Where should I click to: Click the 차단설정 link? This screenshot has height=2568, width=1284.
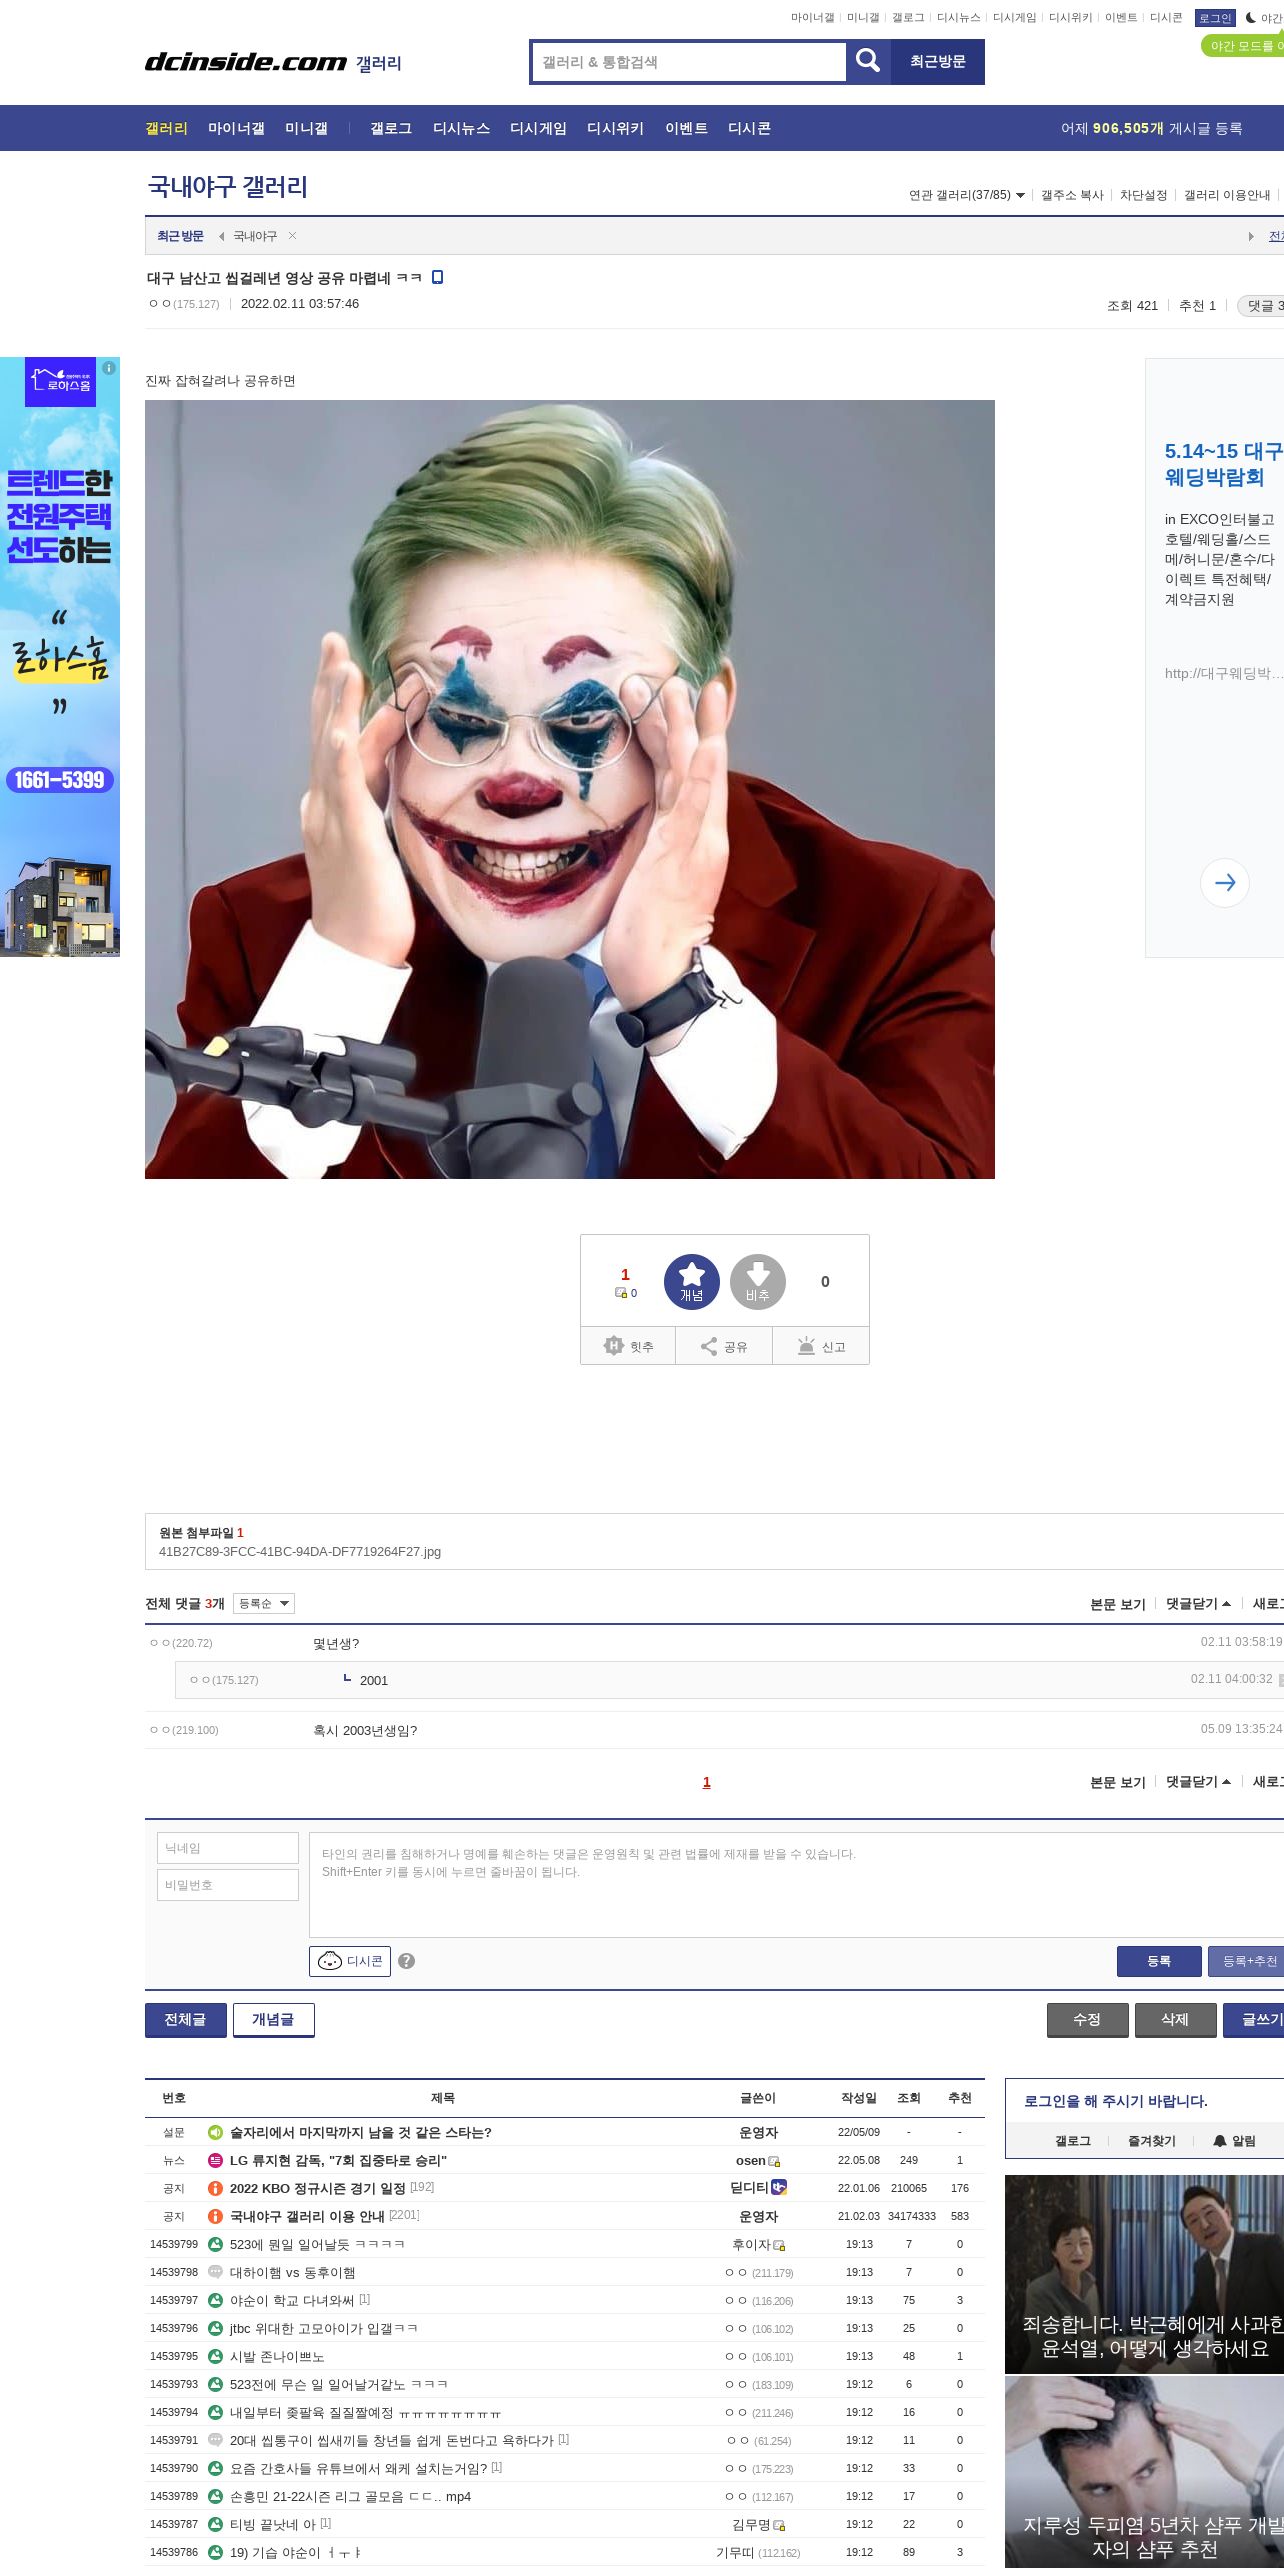[x=1144, y=195]
